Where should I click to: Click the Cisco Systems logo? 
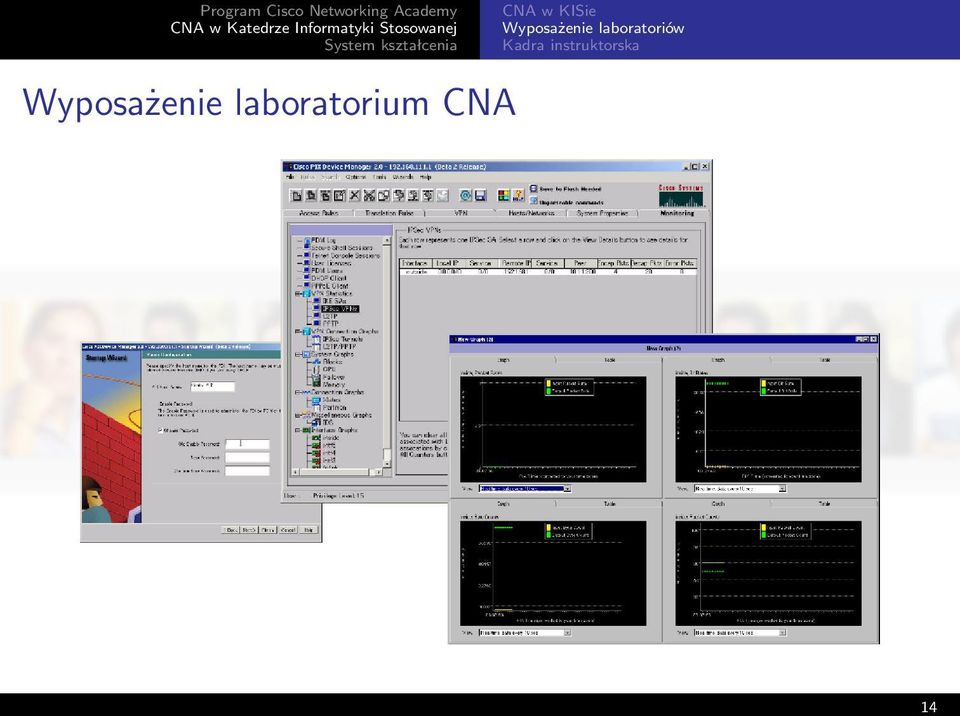tap(681, 196)
